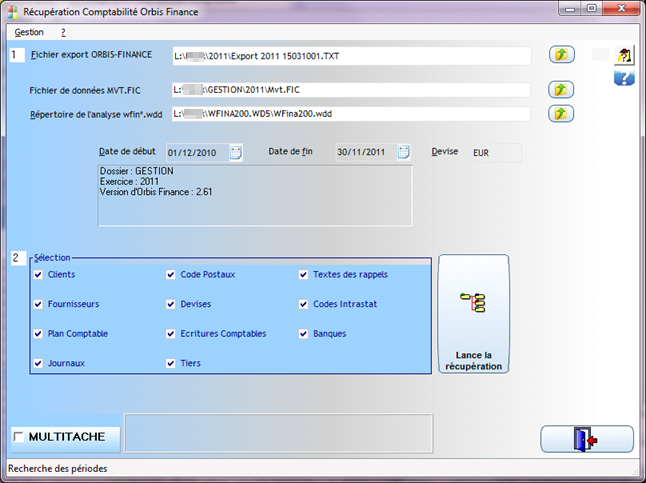Uncheck the Journaux checkbox
Viewport: 646px width, 483px height.
tap(38, 363)
